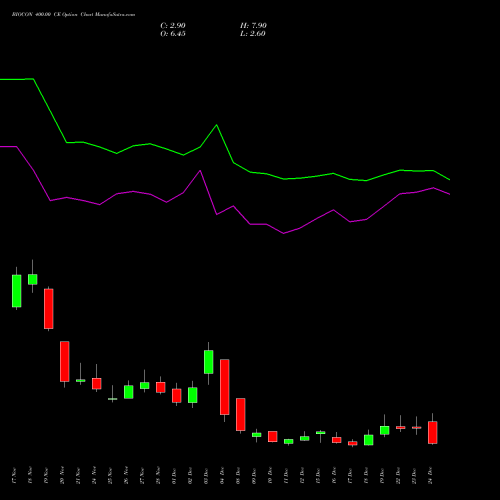This screenshot has height=500, width=500.
Task: Click the green candlestick above 03 Dec
Action: [209, 362]
